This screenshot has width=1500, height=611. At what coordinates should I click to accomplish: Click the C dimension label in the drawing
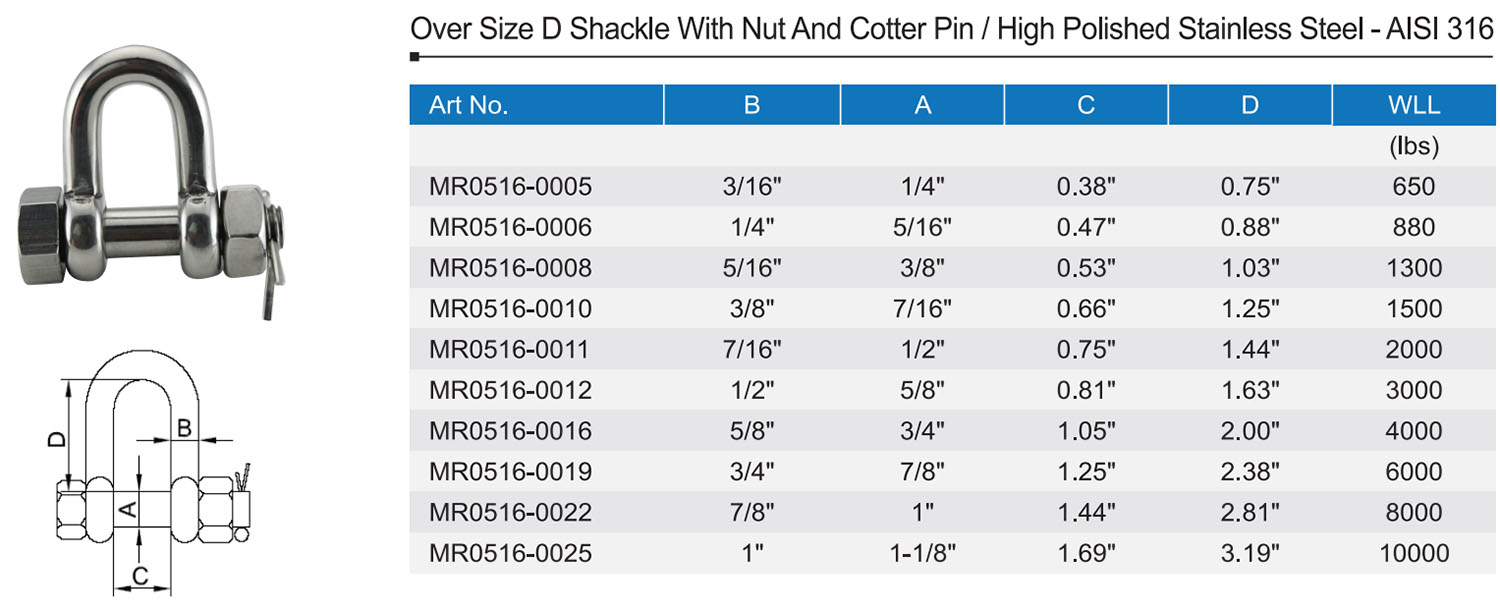141,575
